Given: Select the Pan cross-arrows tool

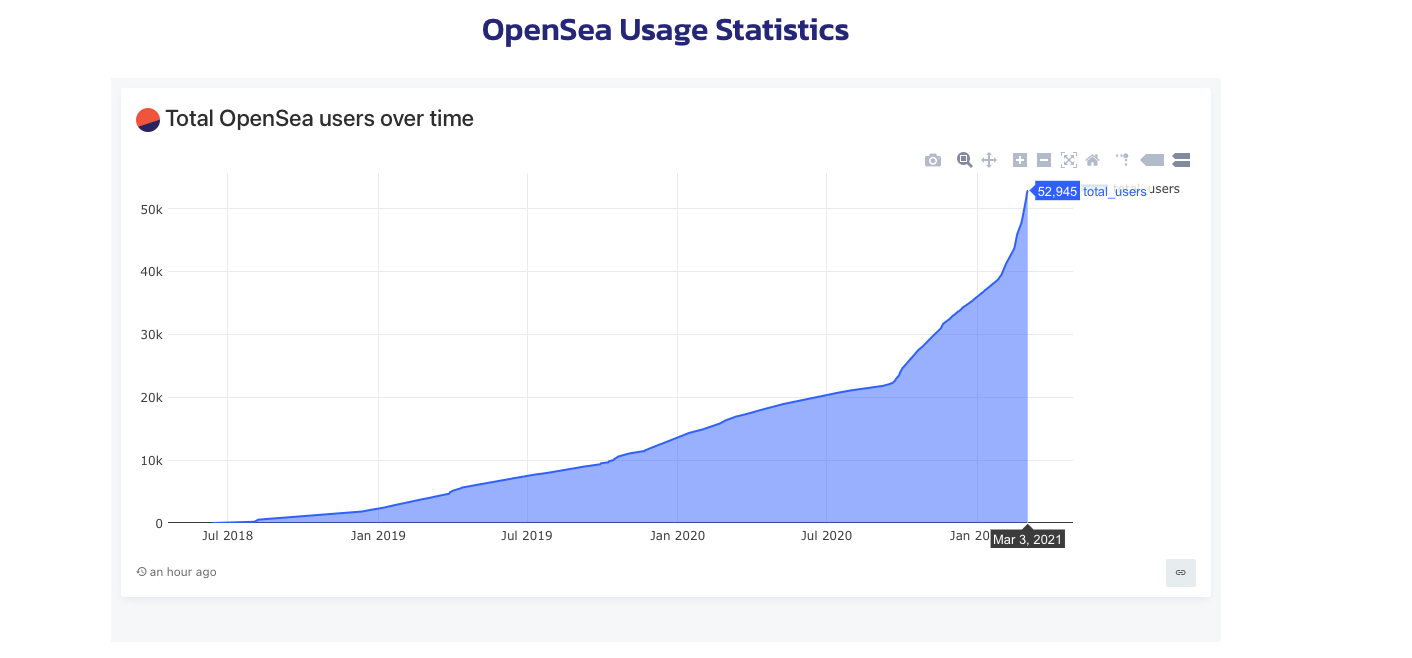Looking at the screenshot, I should point(989,160).
